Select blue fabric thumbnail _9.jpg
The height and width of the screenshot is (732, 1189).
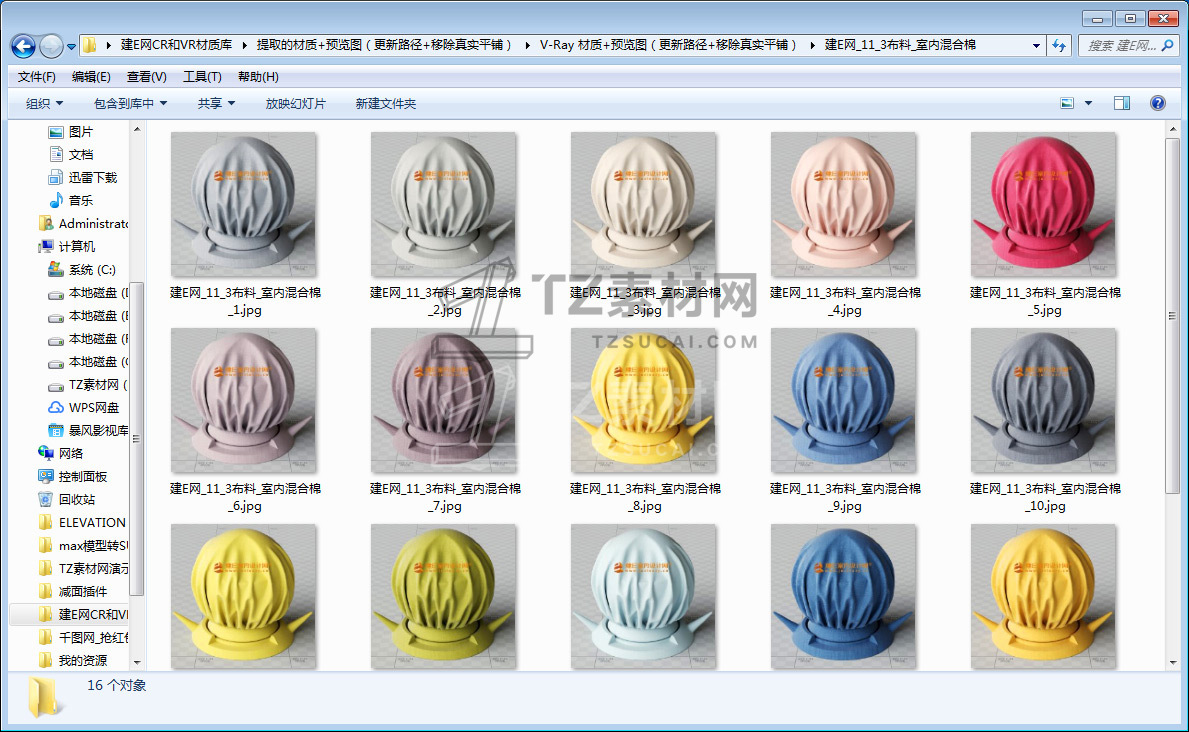pyautogui.click(x=843, y=401)
